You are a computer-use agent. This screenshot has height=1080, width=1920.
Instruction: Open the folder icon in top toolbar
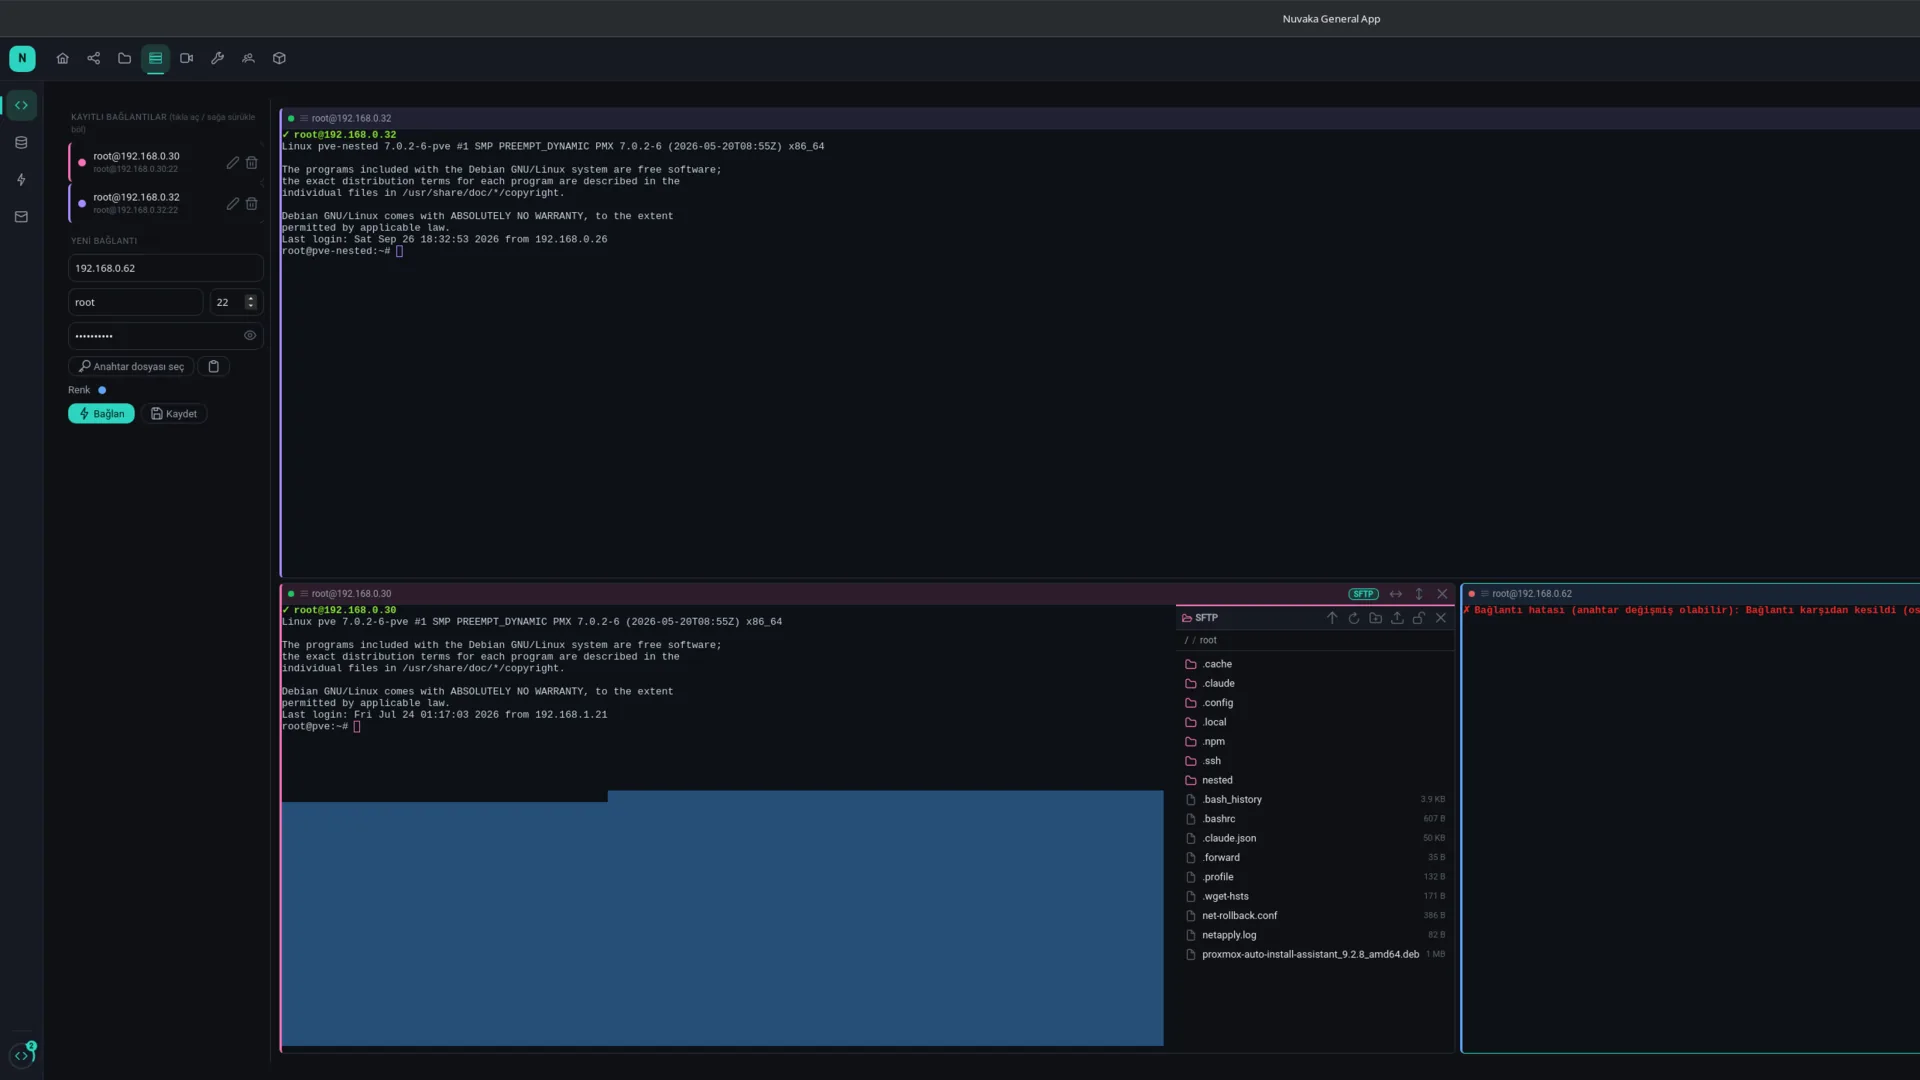(124, 58)
